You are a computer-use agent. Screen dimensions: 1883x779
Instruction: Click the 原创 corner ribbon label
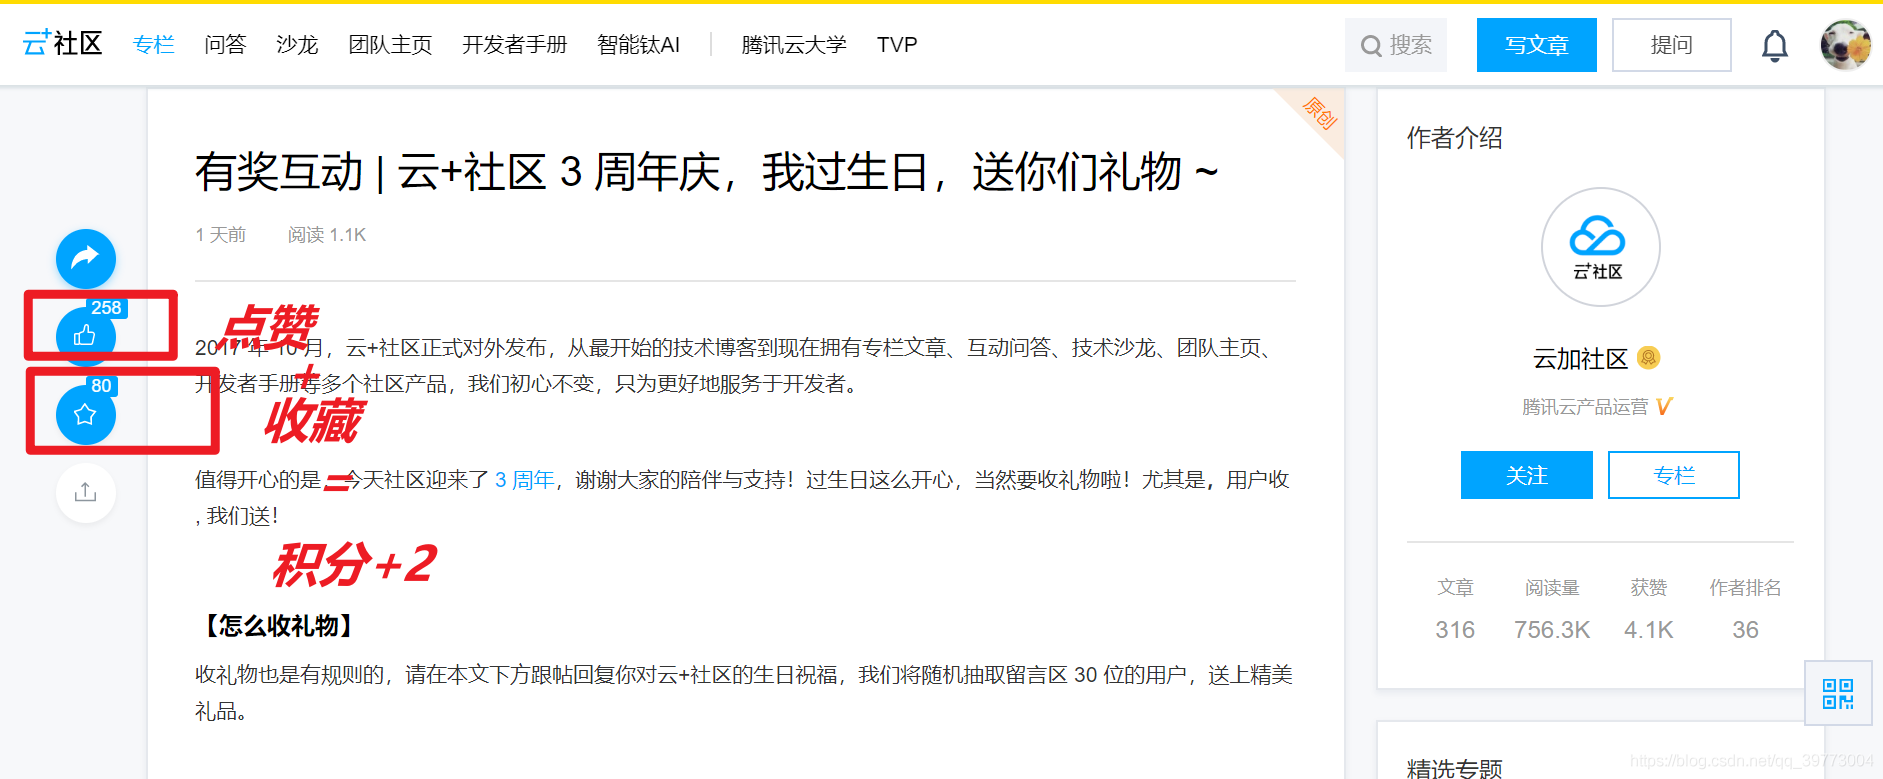click(x=1319, y=114)
